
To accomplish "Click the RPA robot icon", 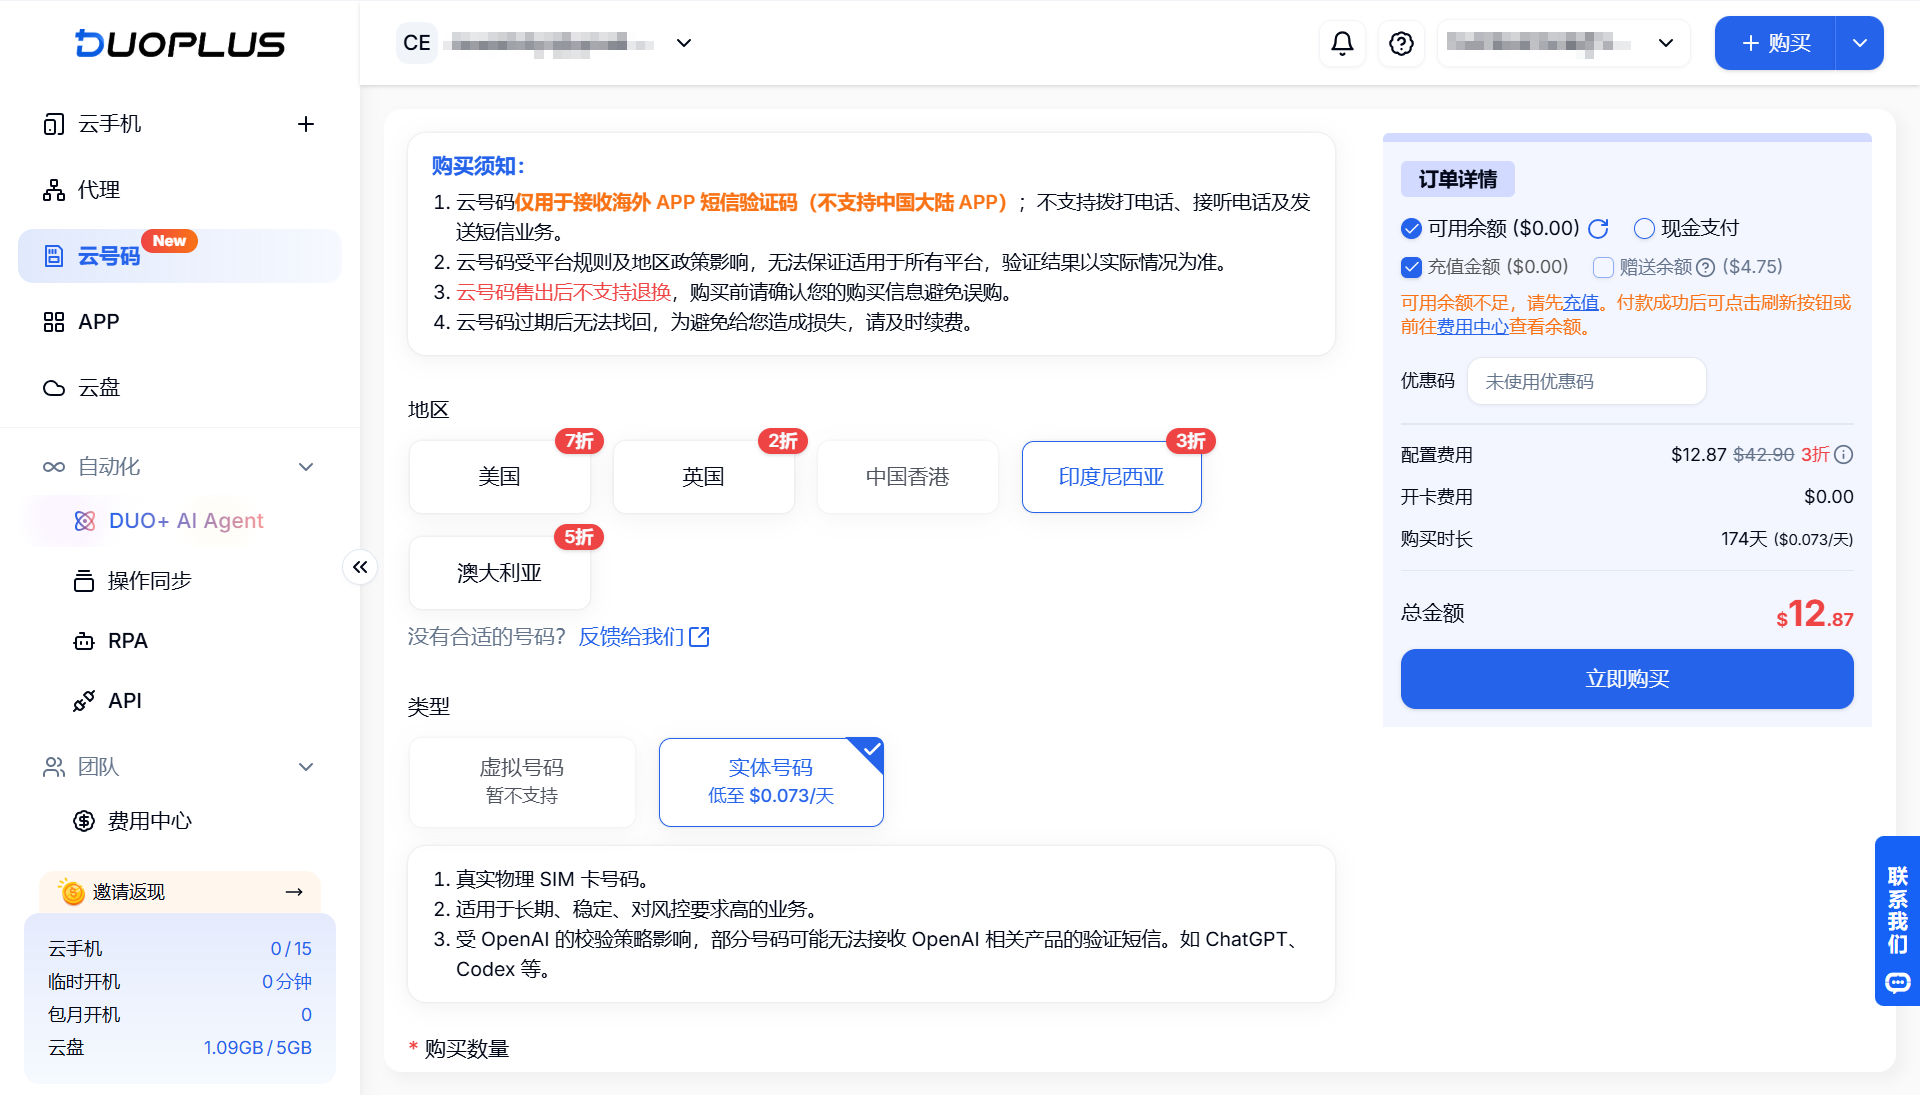I will [84, 641].
